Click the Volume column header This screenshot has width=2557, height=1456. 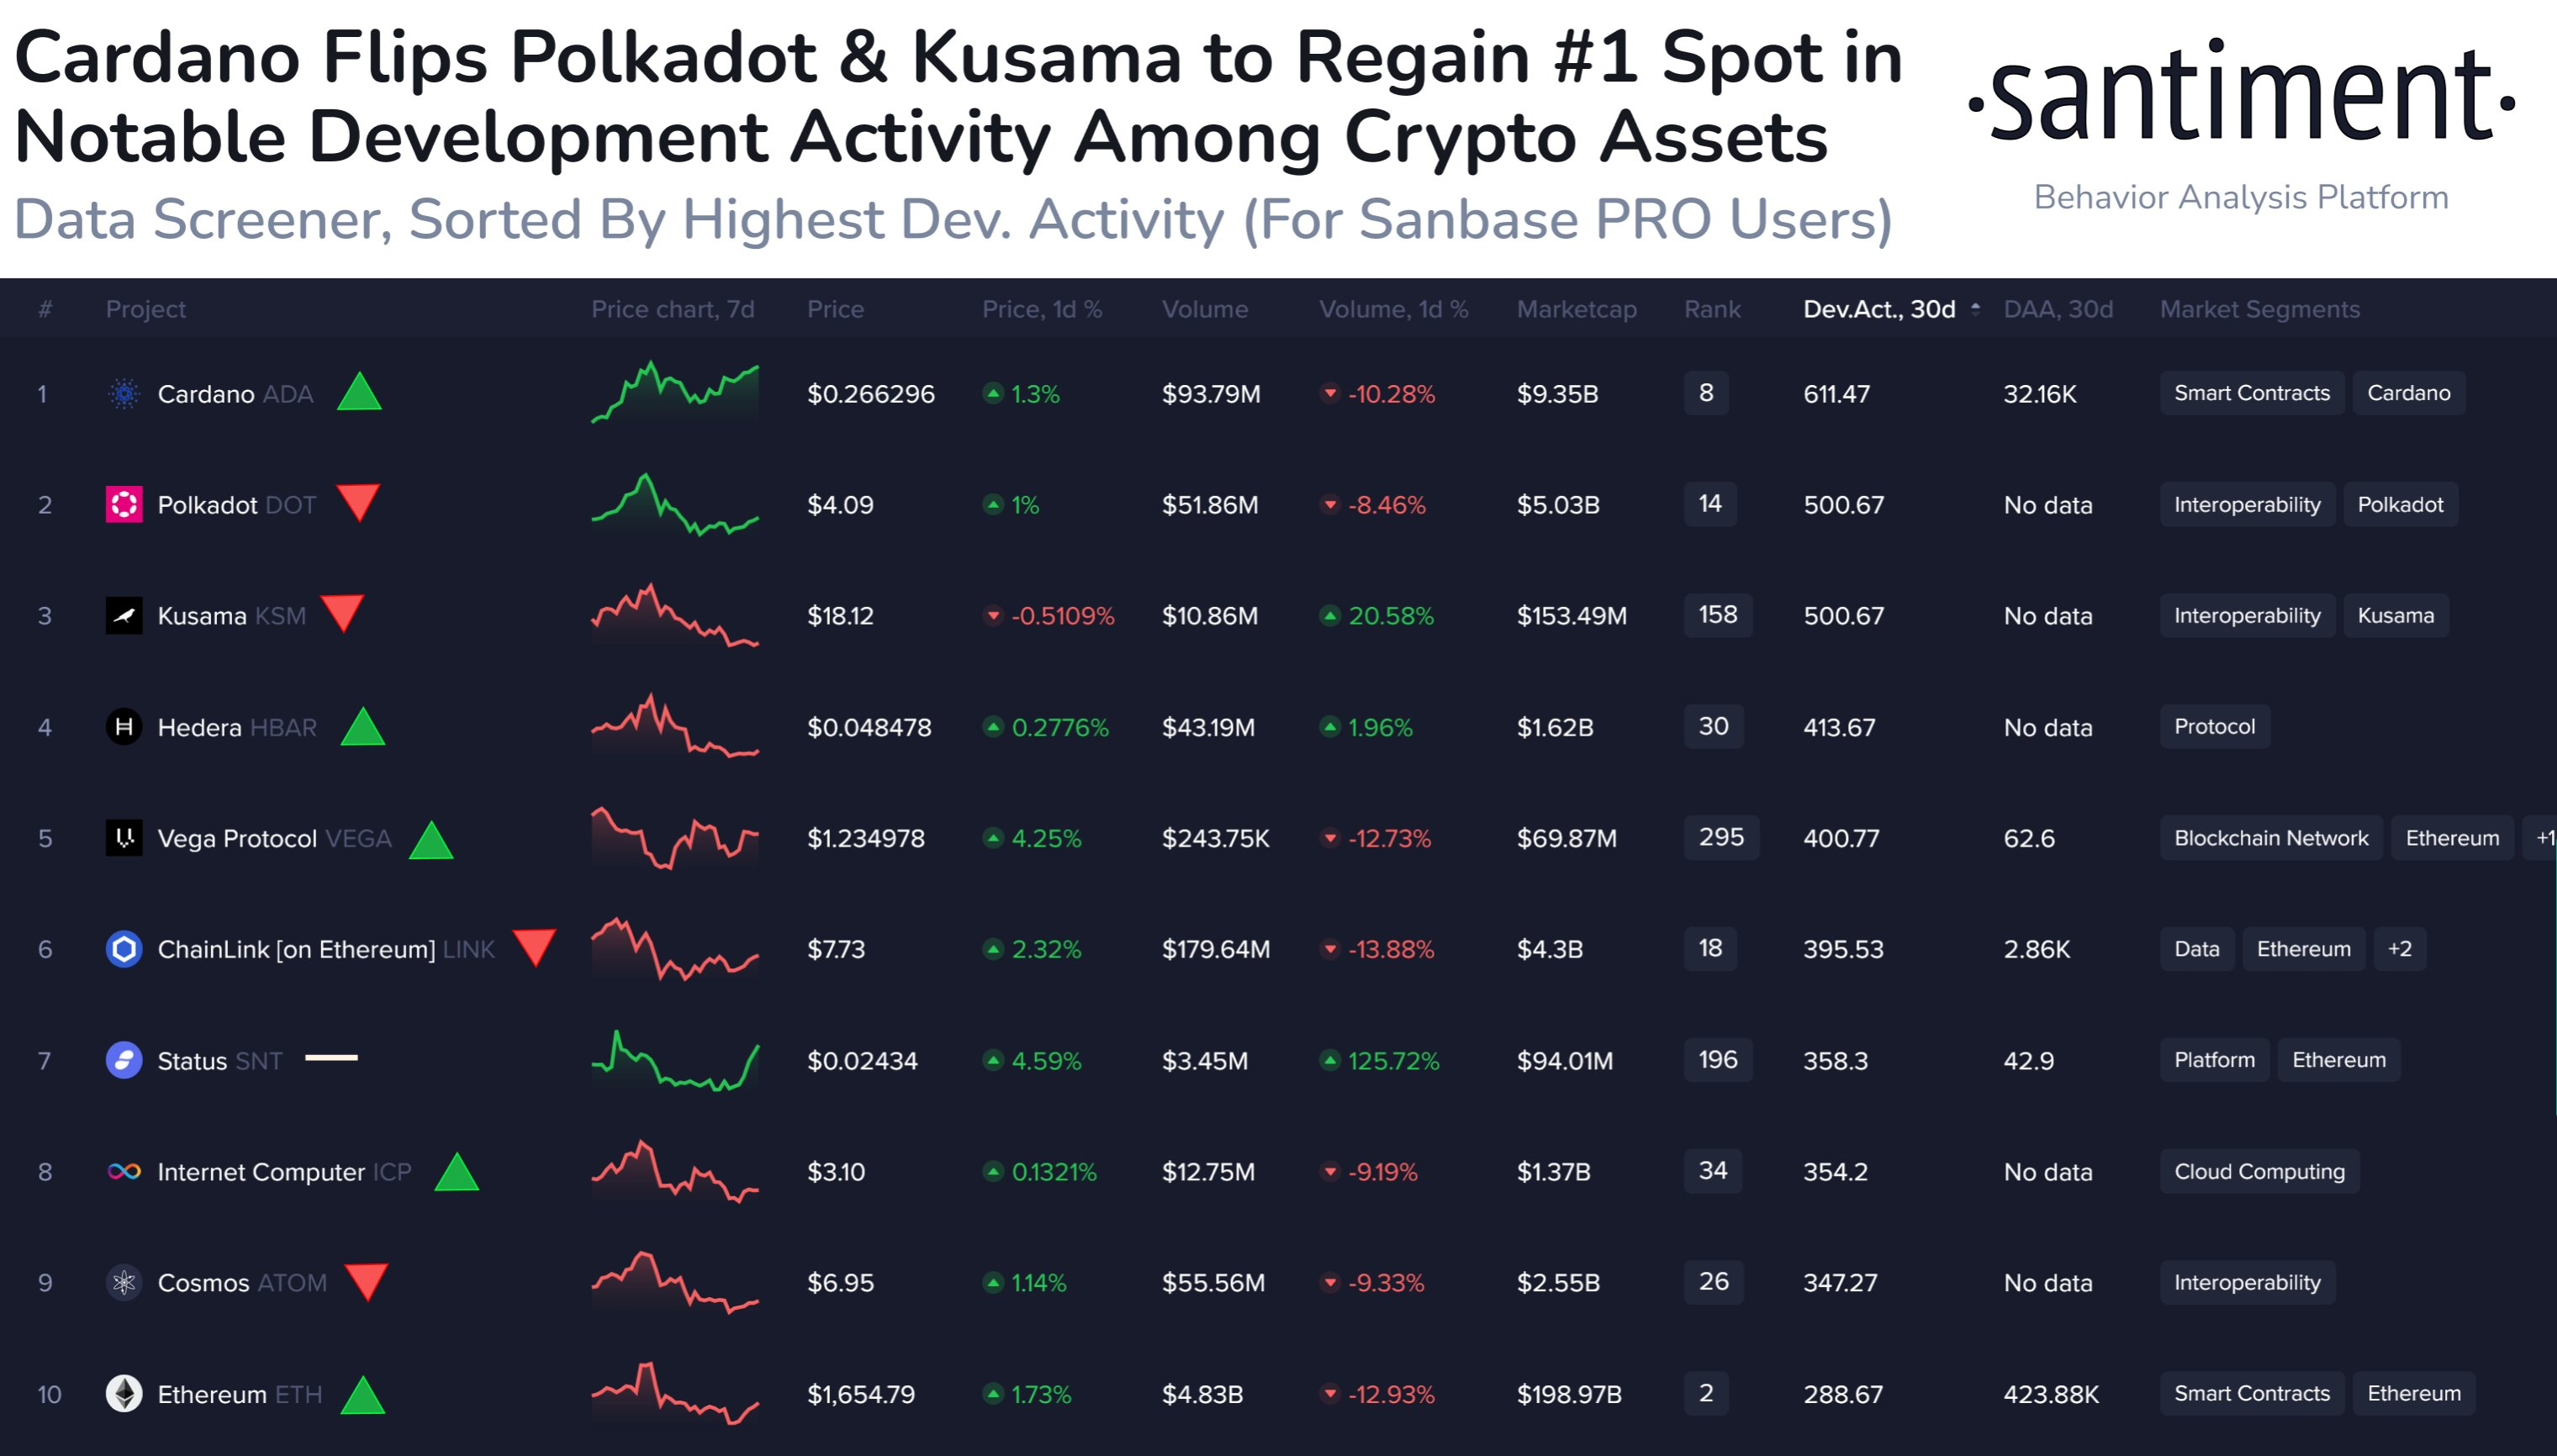[1204, 309]
